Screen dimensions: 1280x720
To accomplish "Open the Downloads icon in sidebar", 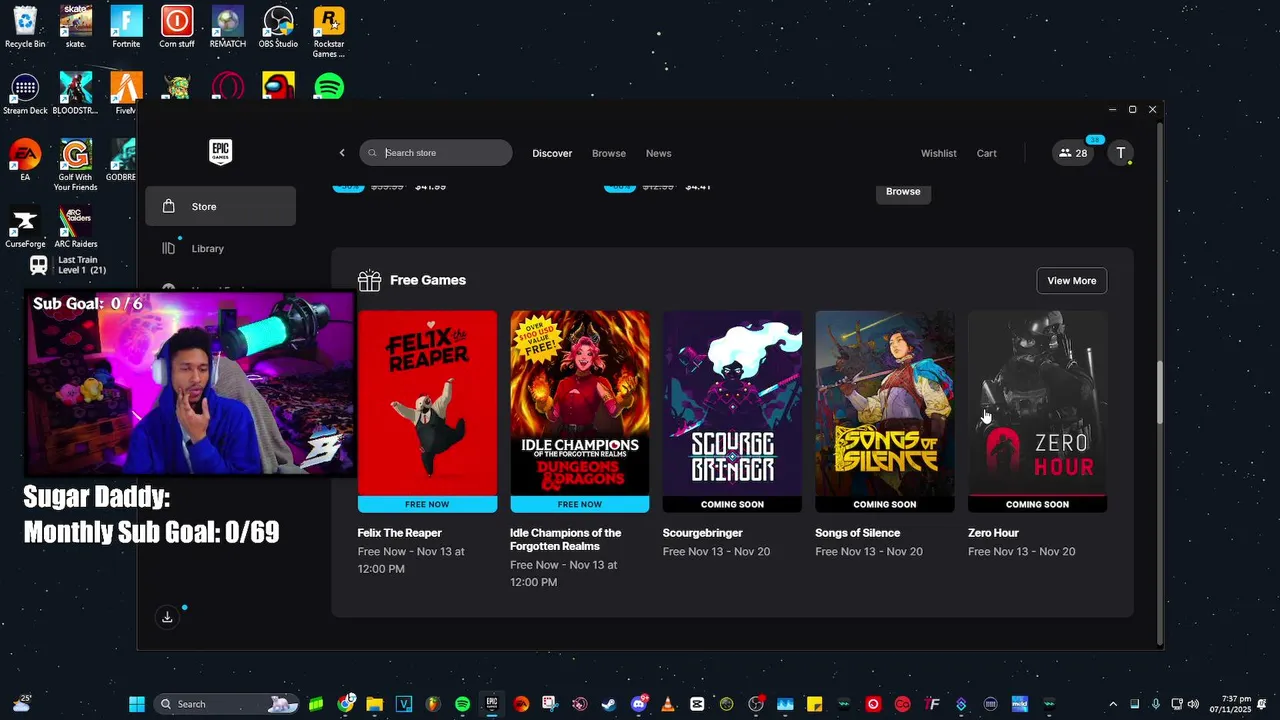I will coord(167,617).
